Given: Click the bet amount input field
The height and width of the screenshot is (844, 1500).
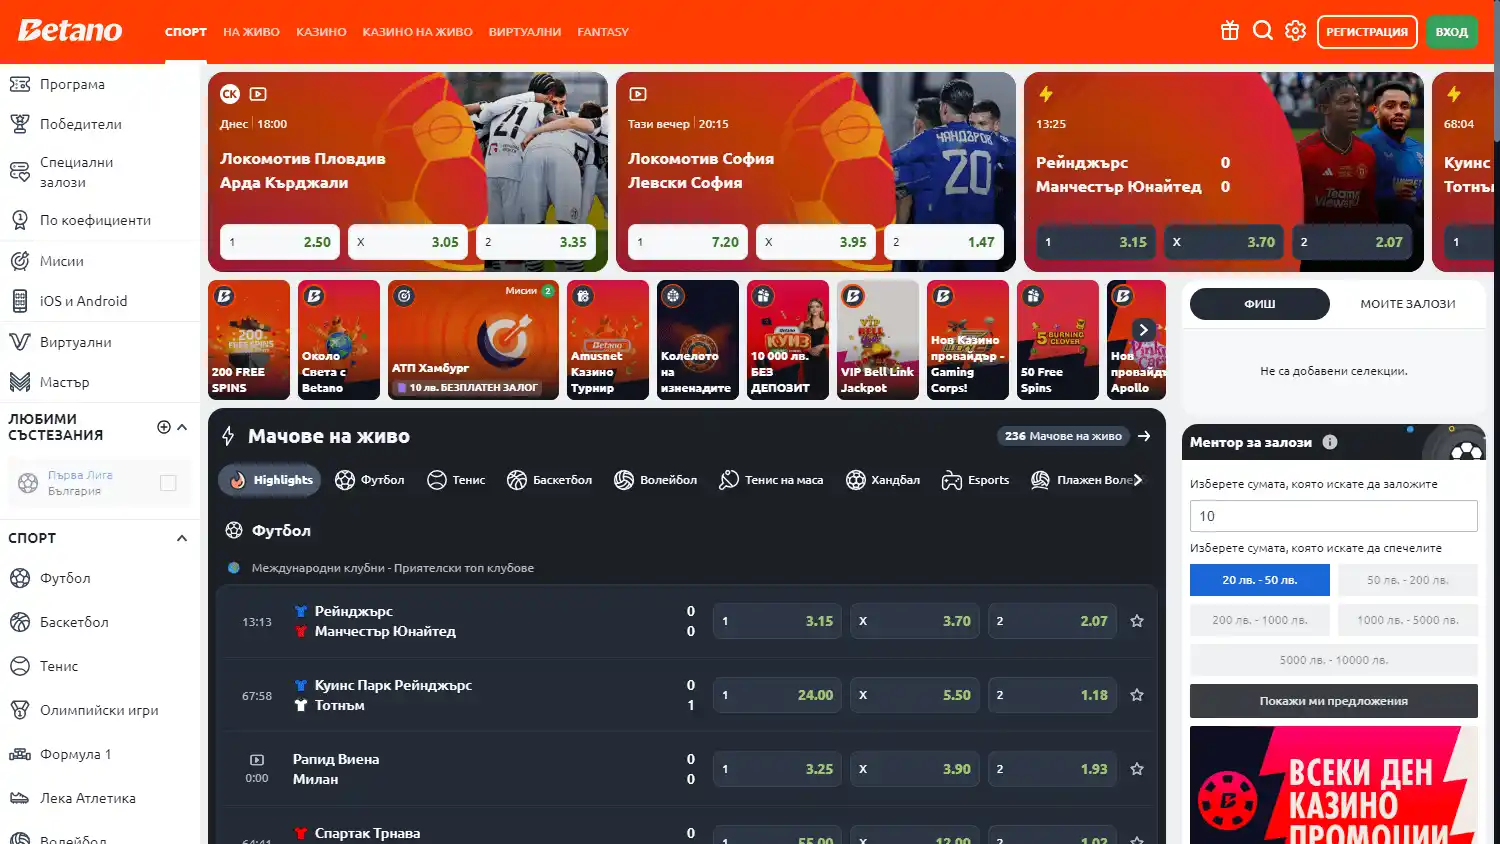Looking at the screenshot, I should tap(1334, 516).
